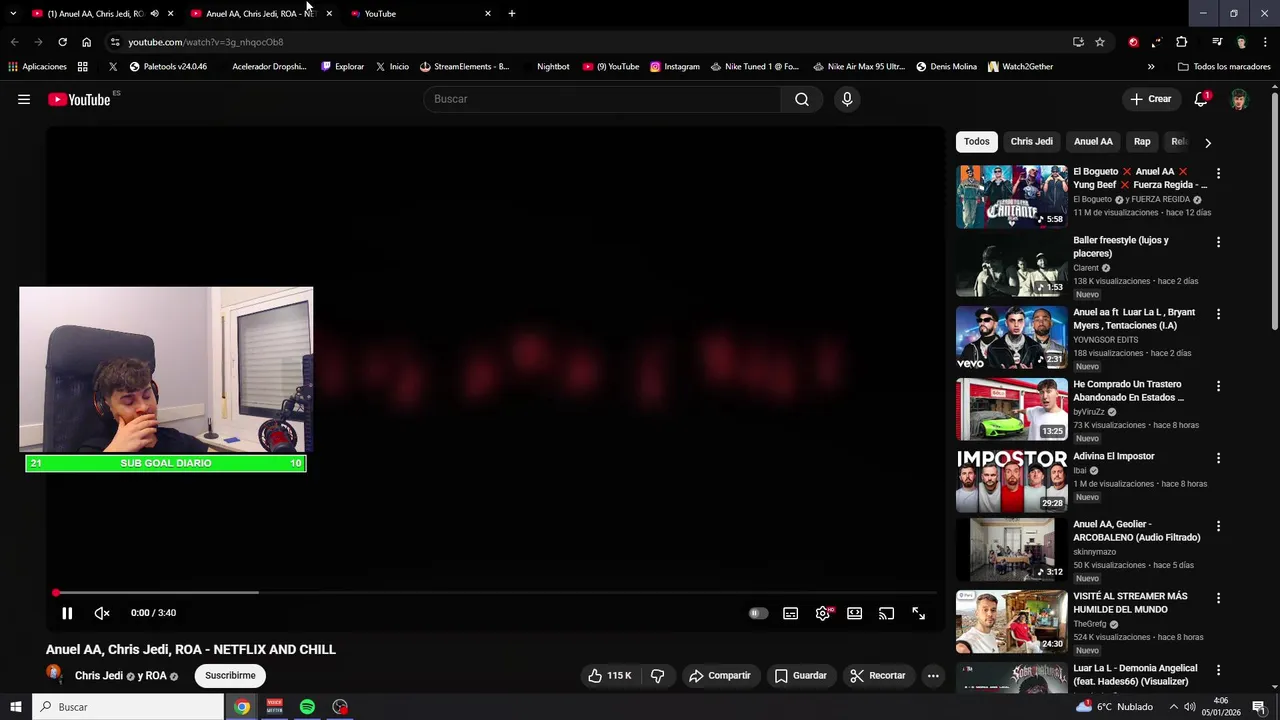Share the video via Compartir
Screen dimensions: 1280x720
click(719, 676)
